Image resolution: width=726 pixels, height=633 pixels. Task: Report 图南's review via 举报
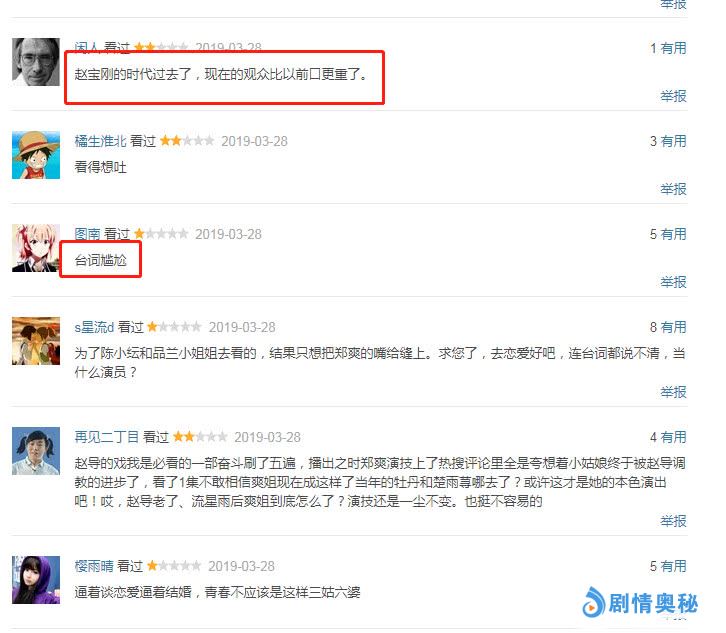[673, 282]
